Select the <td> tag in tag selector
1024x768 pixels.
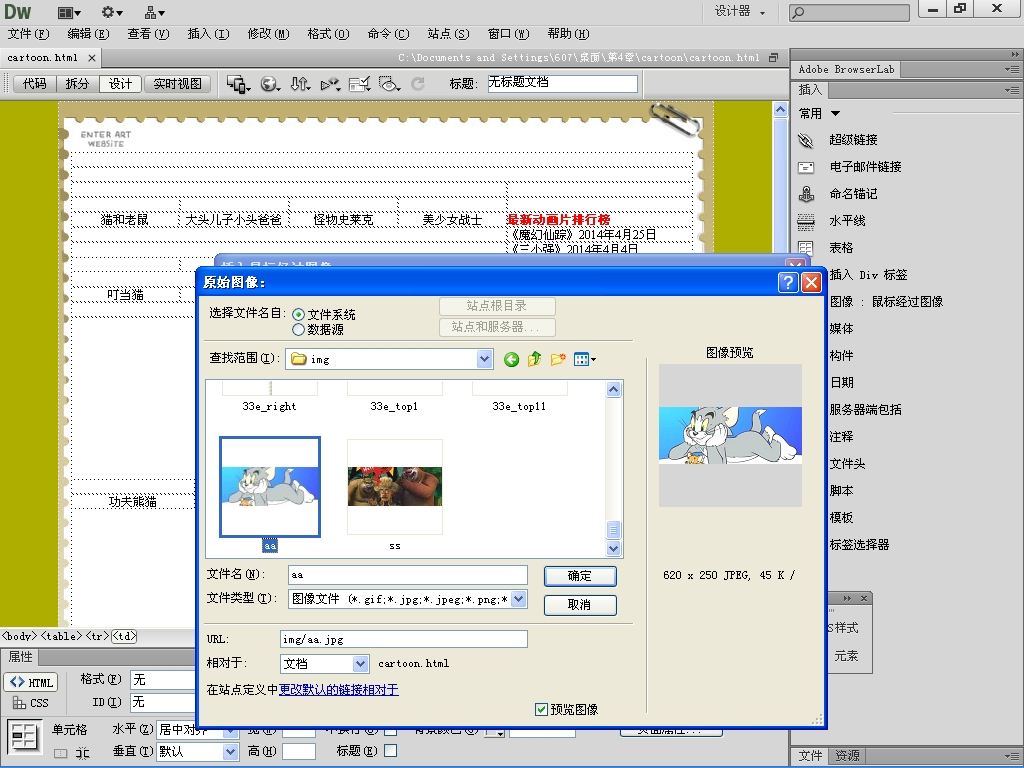(124, 635)
